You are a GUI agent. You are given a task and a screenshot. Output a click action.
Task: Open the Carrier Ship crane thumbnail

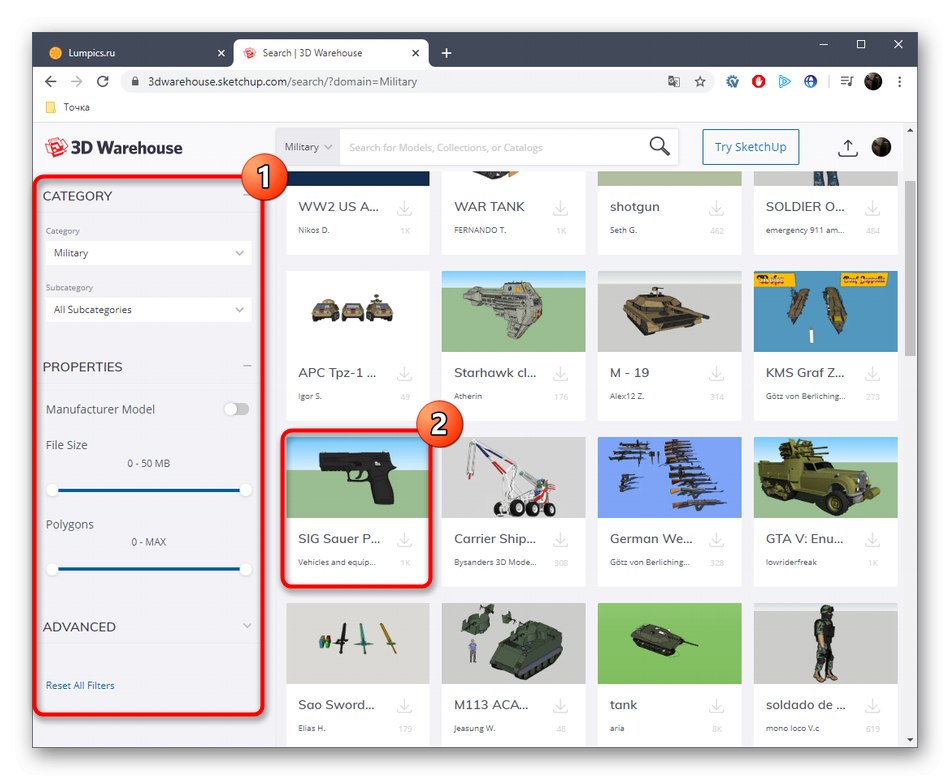coord(513,478)
